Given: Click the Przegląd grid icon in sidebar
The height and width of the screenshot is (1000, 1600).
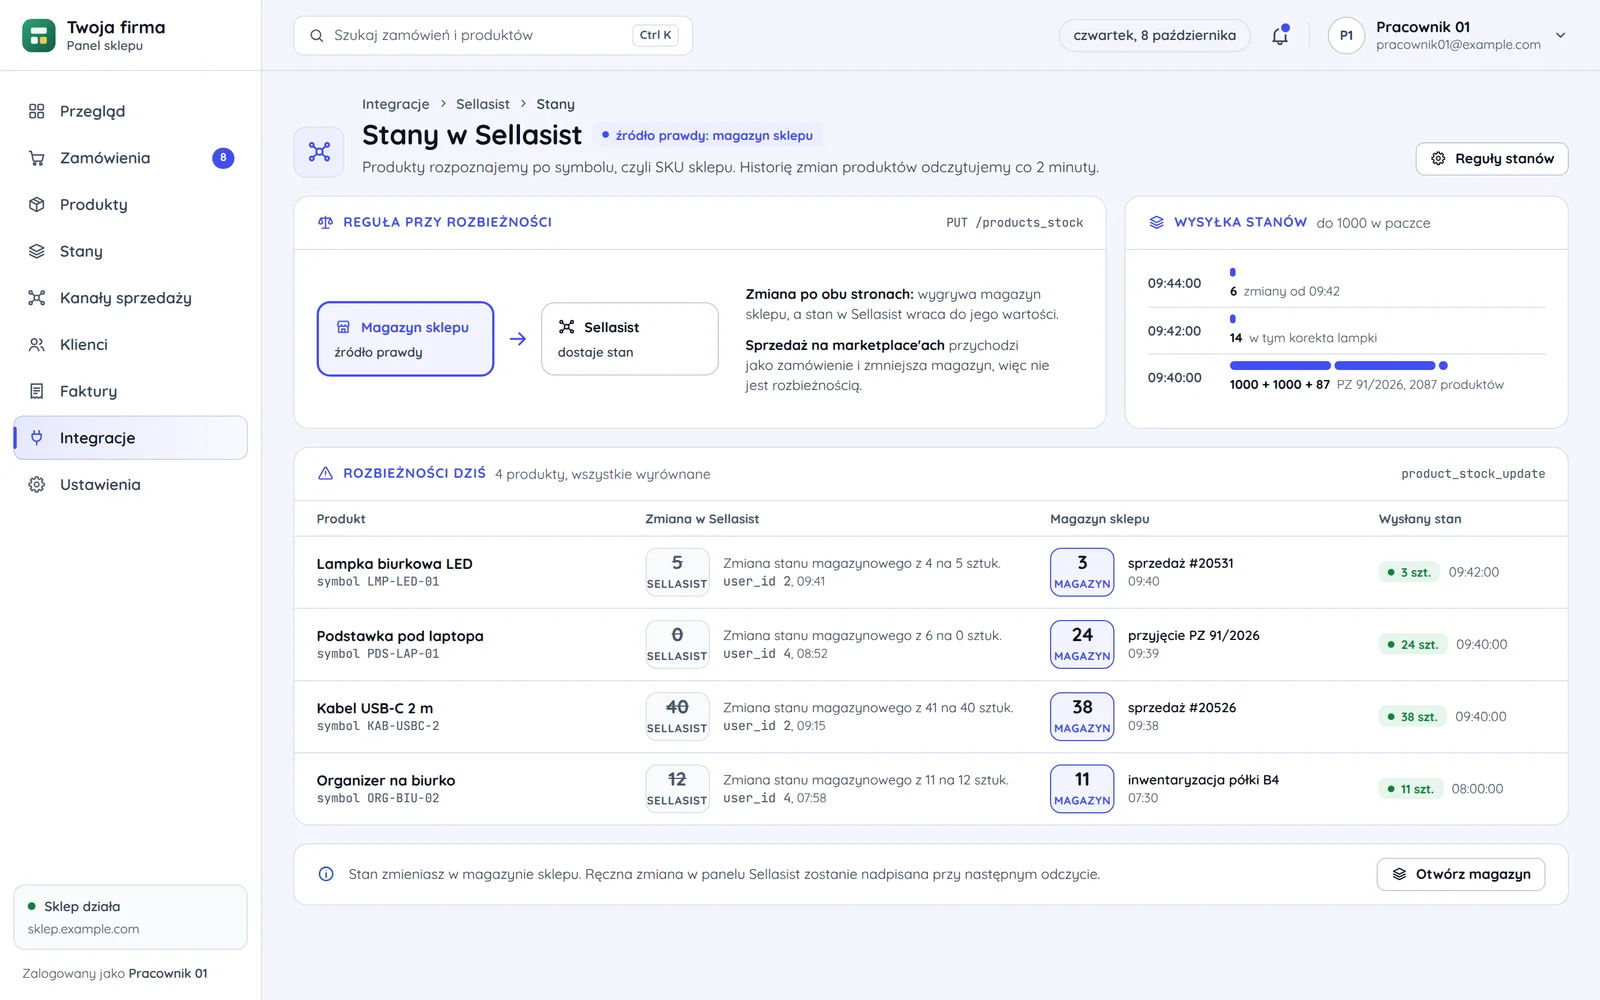Looking at the screenshot, I should (37, 111).
